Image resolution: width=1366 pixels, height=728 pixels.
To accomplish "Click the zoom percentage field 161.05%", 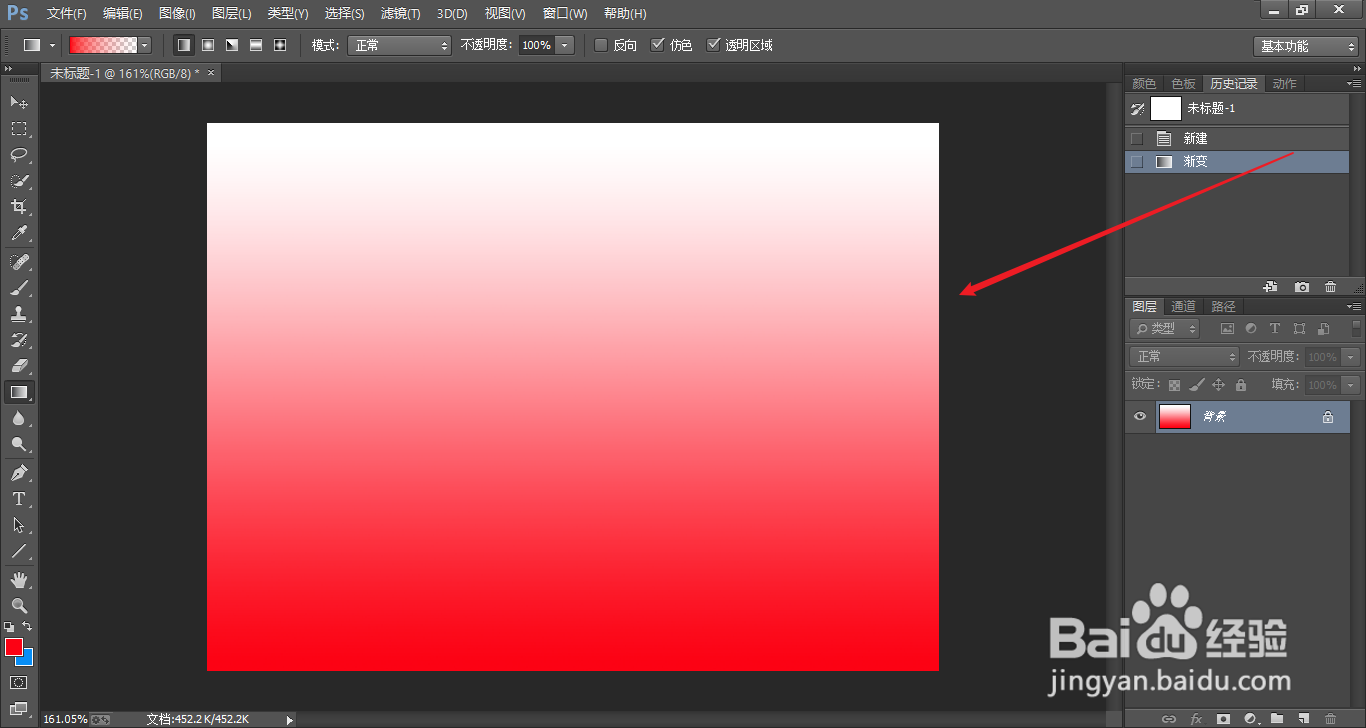I will click(65, 719).
